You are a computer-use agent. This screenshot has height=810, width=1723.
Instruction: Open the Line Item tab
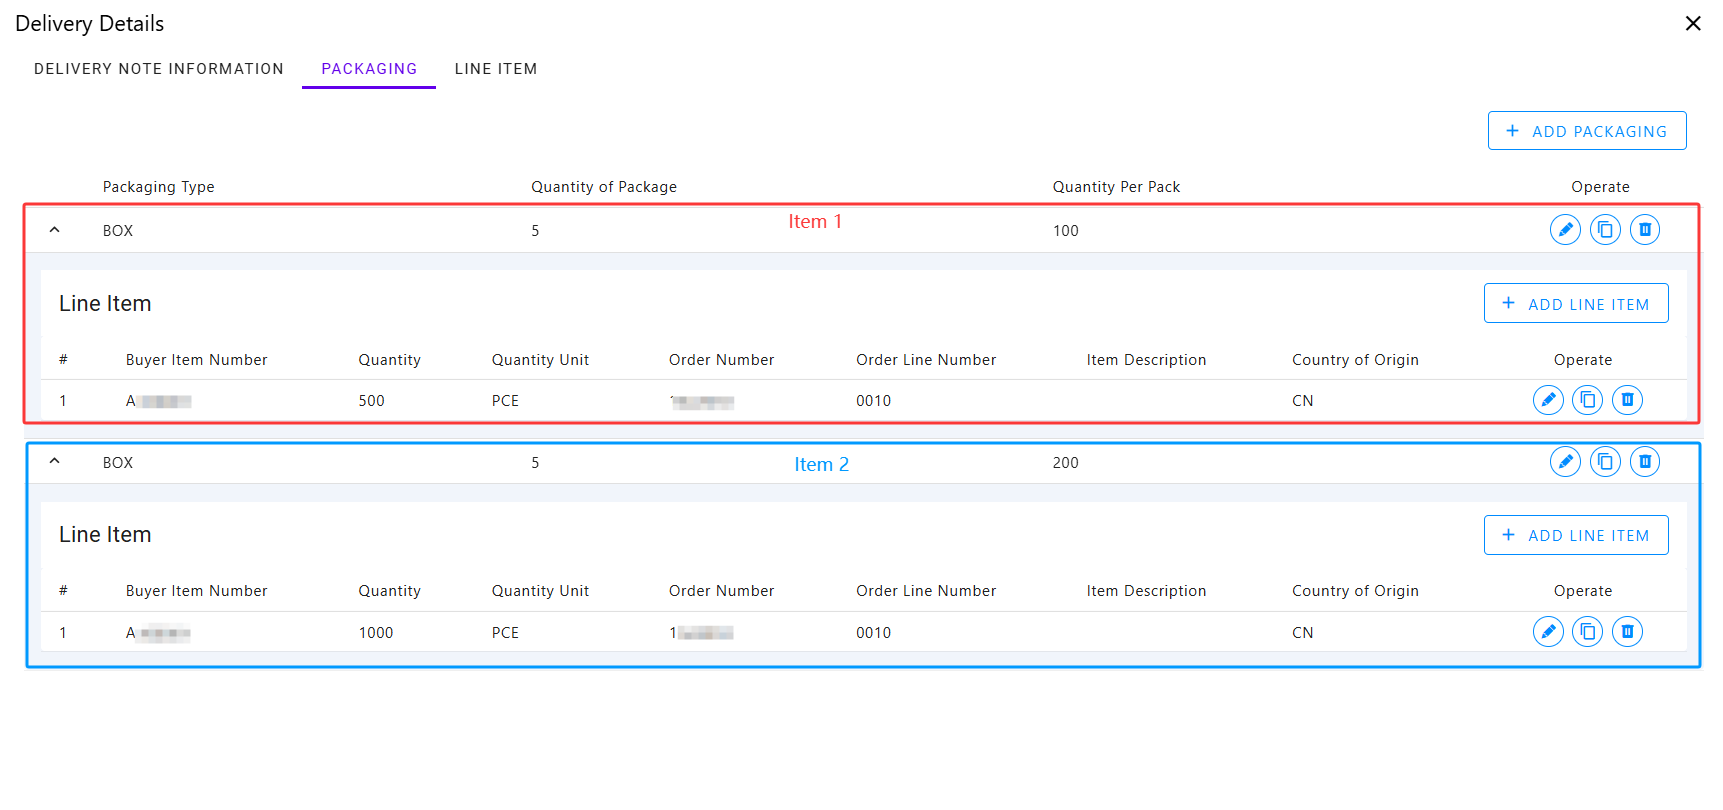496,69
